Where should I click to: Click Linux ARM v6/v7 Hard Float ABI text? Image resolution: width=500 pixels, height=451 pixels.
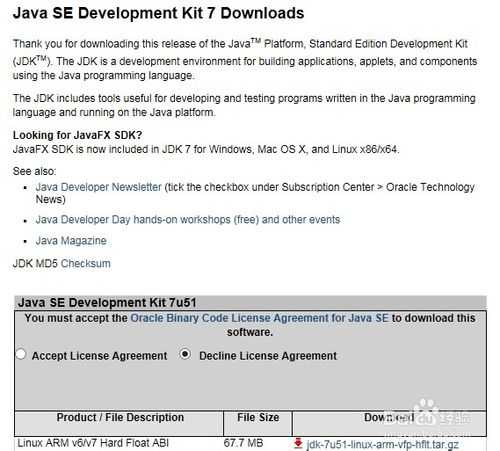tap(93, 443)
